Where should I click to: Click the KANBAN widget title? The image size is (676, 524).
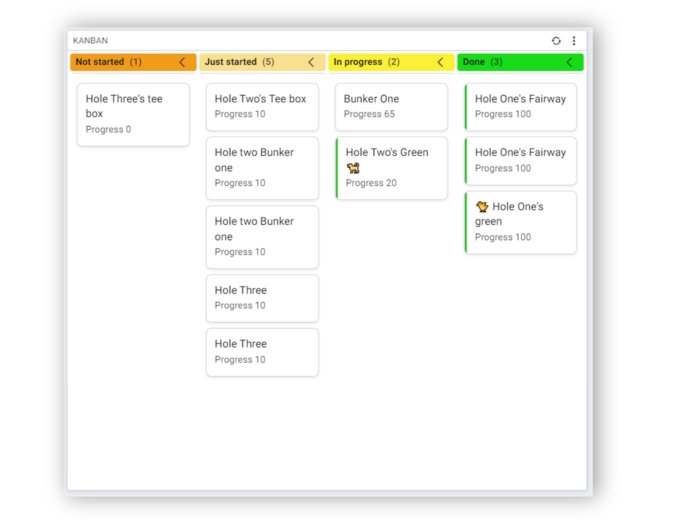pos(91,41)
